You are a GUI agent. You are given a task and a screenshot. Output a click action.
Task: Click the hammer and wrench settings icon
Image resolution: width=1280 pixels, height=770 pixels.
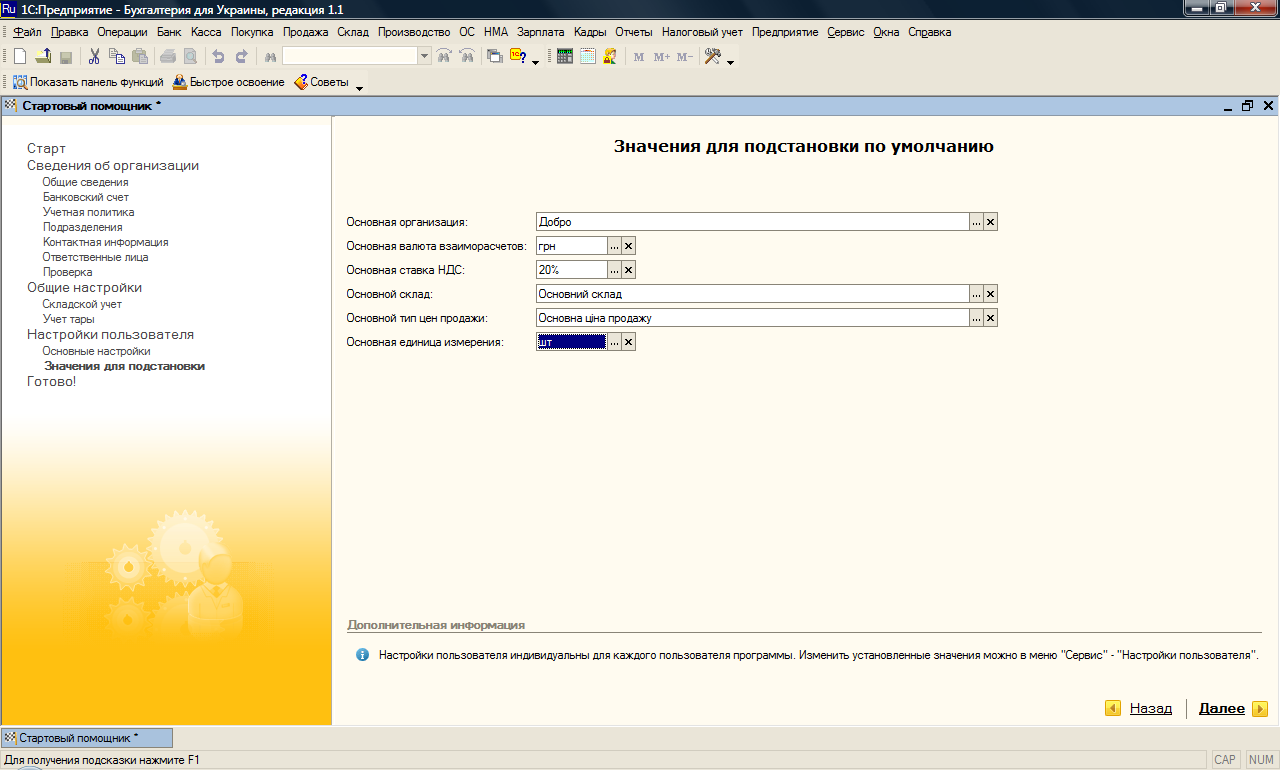[713, 57]
